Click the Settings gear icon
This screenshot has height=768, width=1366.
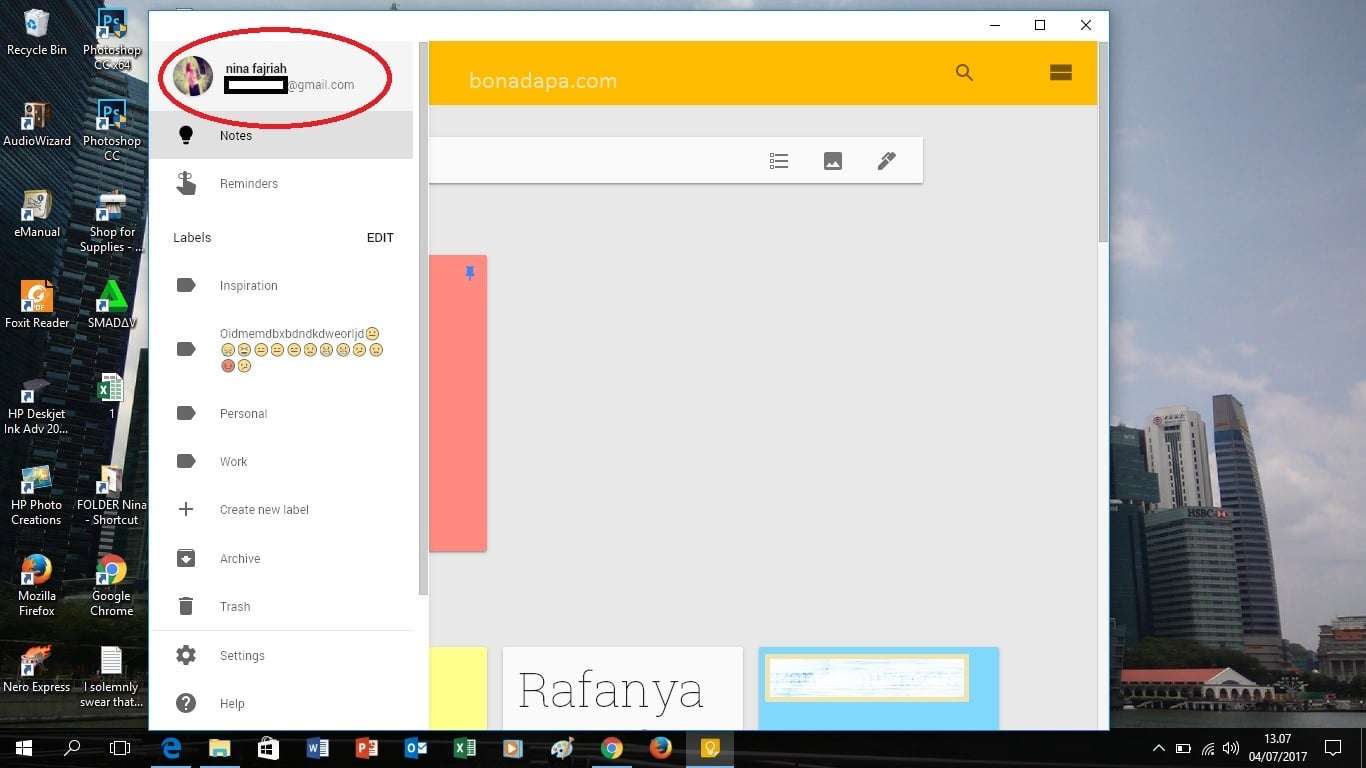[186, 655]
